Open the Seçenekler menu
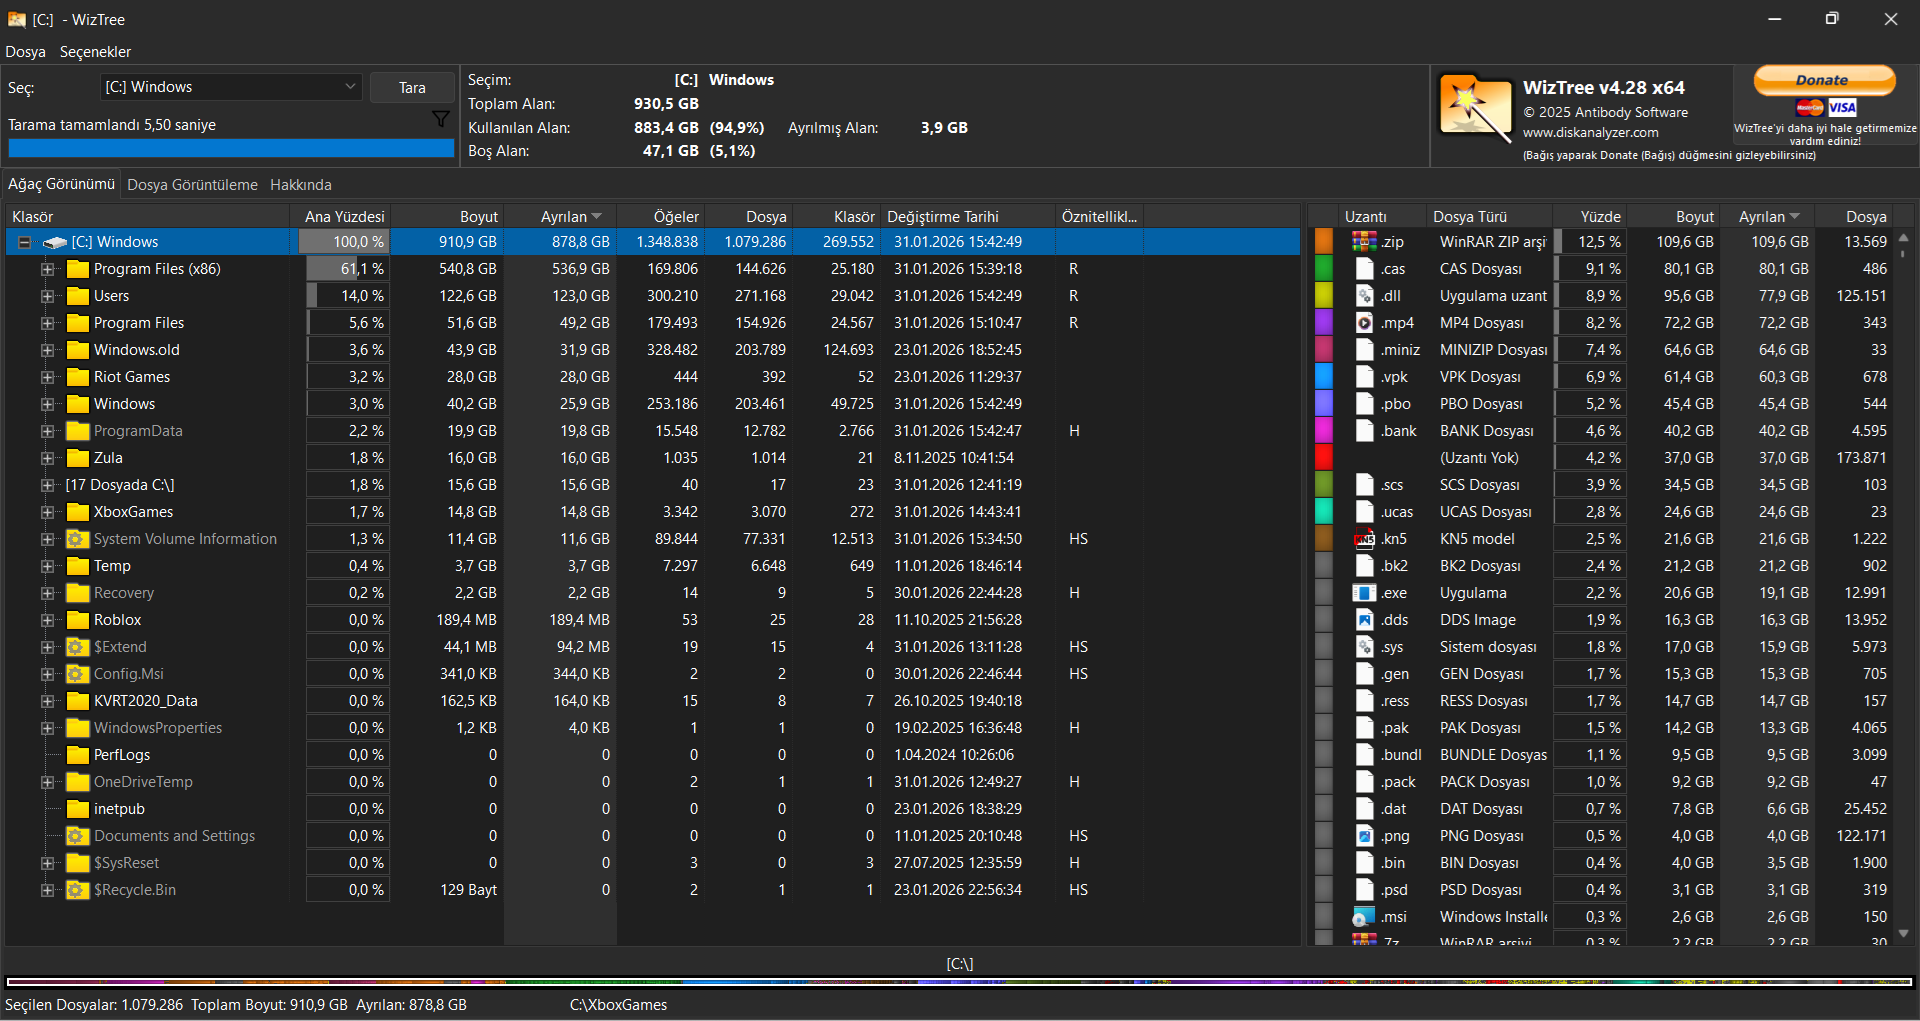This screenshot has height=1021, width=1920. (x=96, y=52)
